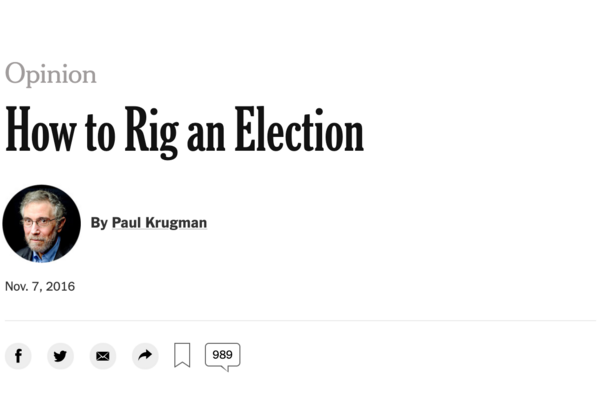Open Paul Krugman's author page link
This screenshot has height=400, width=600.
pyautogui.click(x=159, y=222)
